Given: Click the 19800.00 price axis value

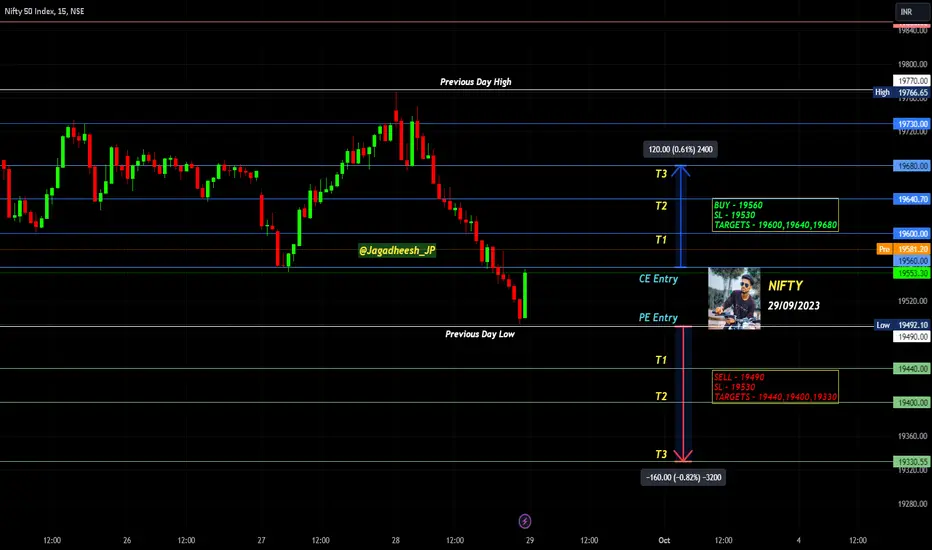Looking at the screenshot, I should 912,64.
